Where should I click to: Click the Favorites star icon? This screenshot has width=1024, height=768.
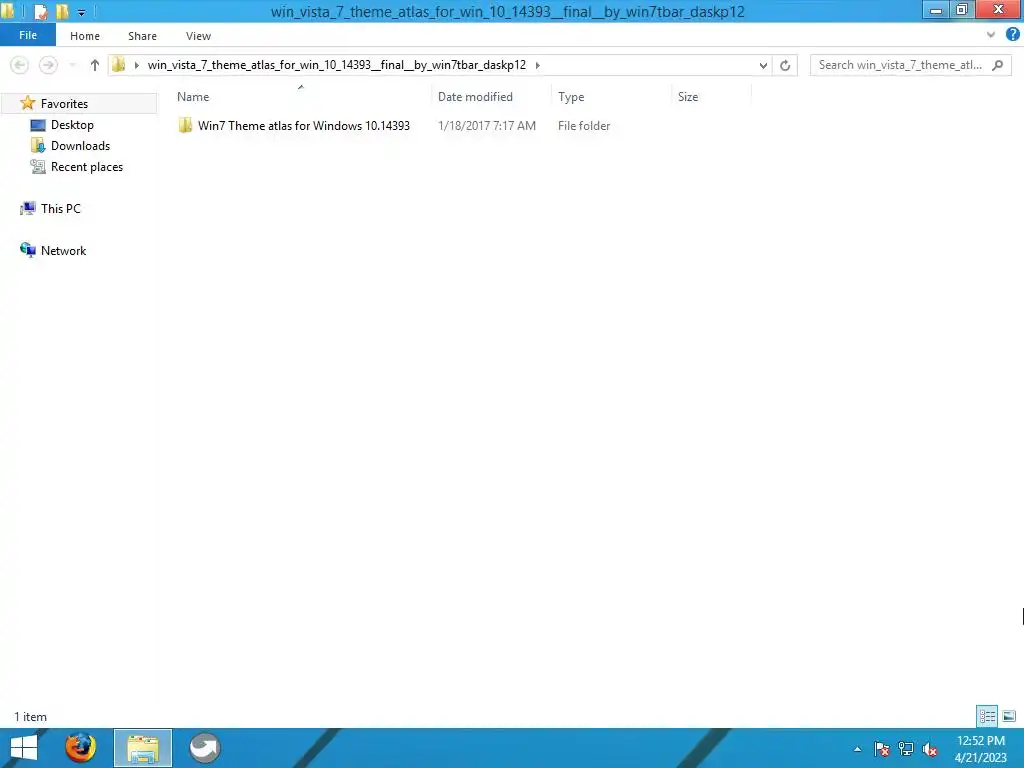tap(27, 103)
